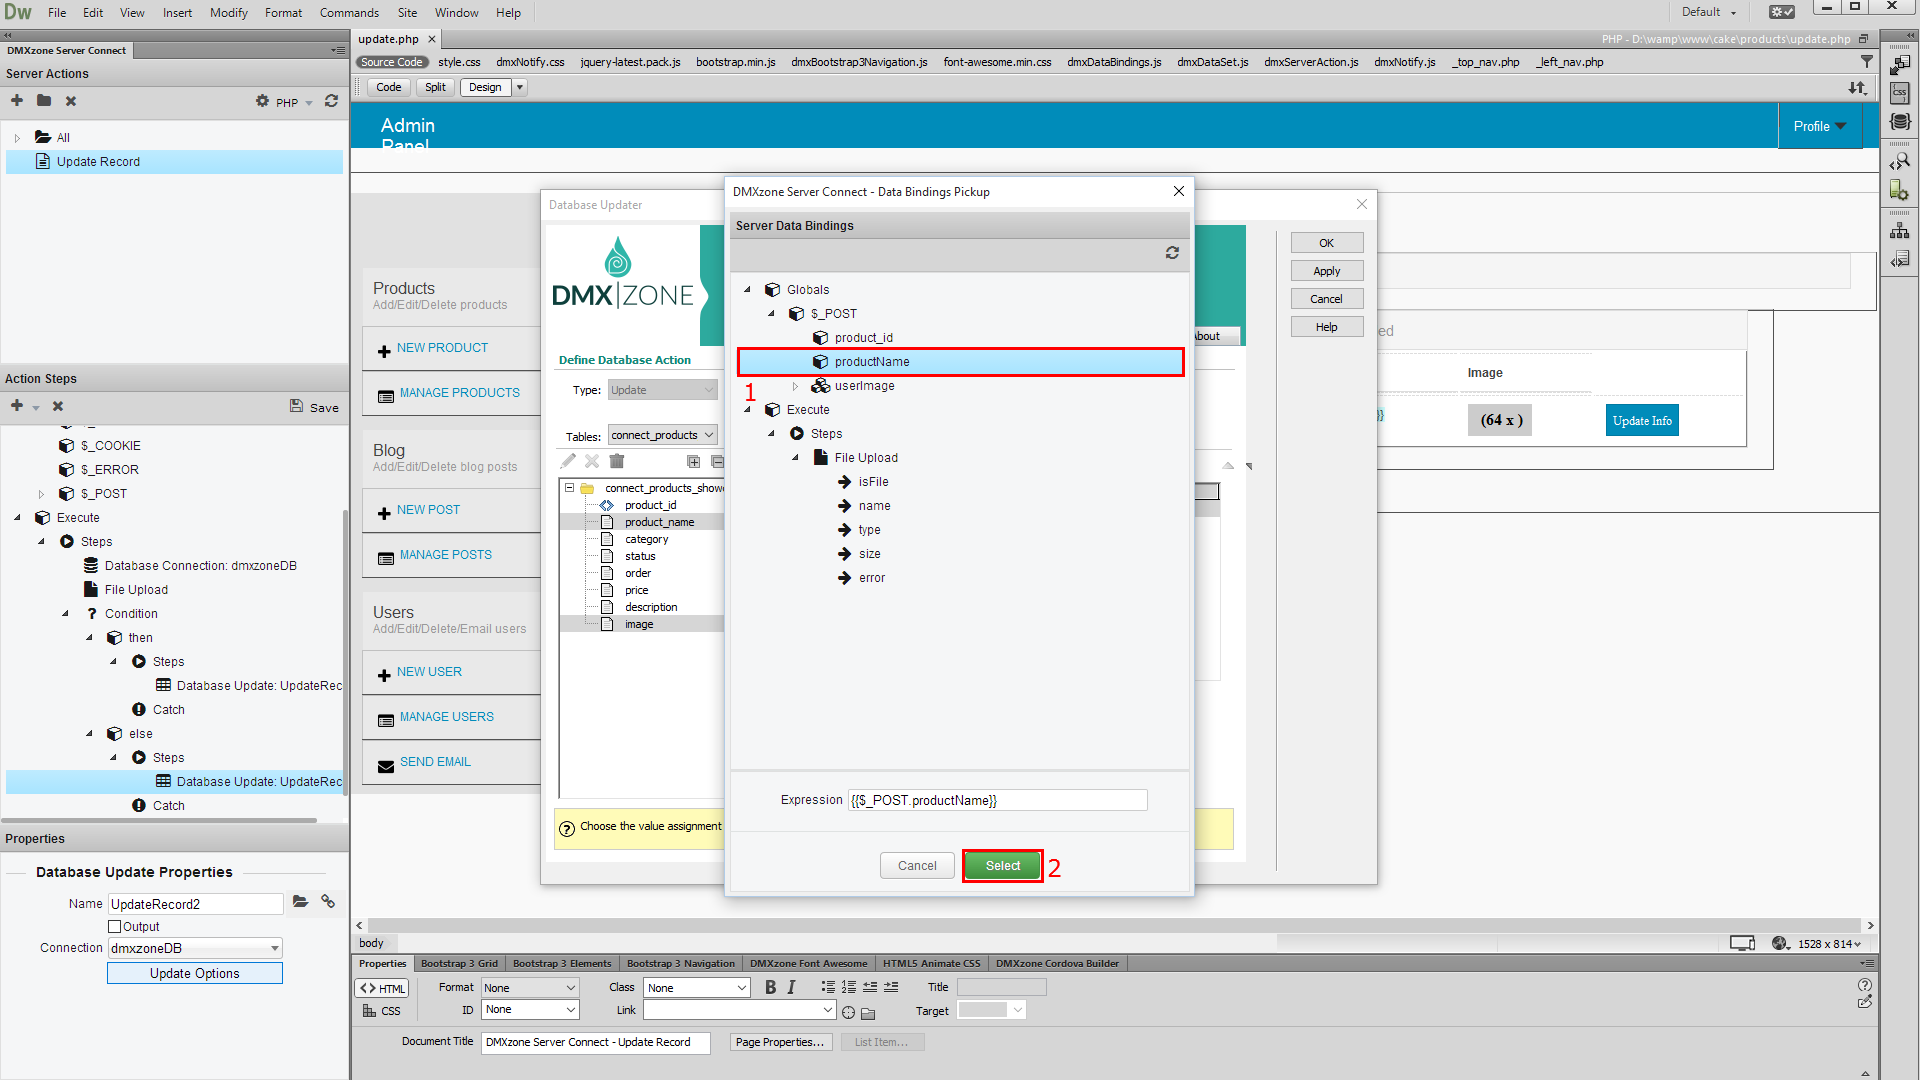Toggle italic formatting in Properties

click(x=791, y=987)
